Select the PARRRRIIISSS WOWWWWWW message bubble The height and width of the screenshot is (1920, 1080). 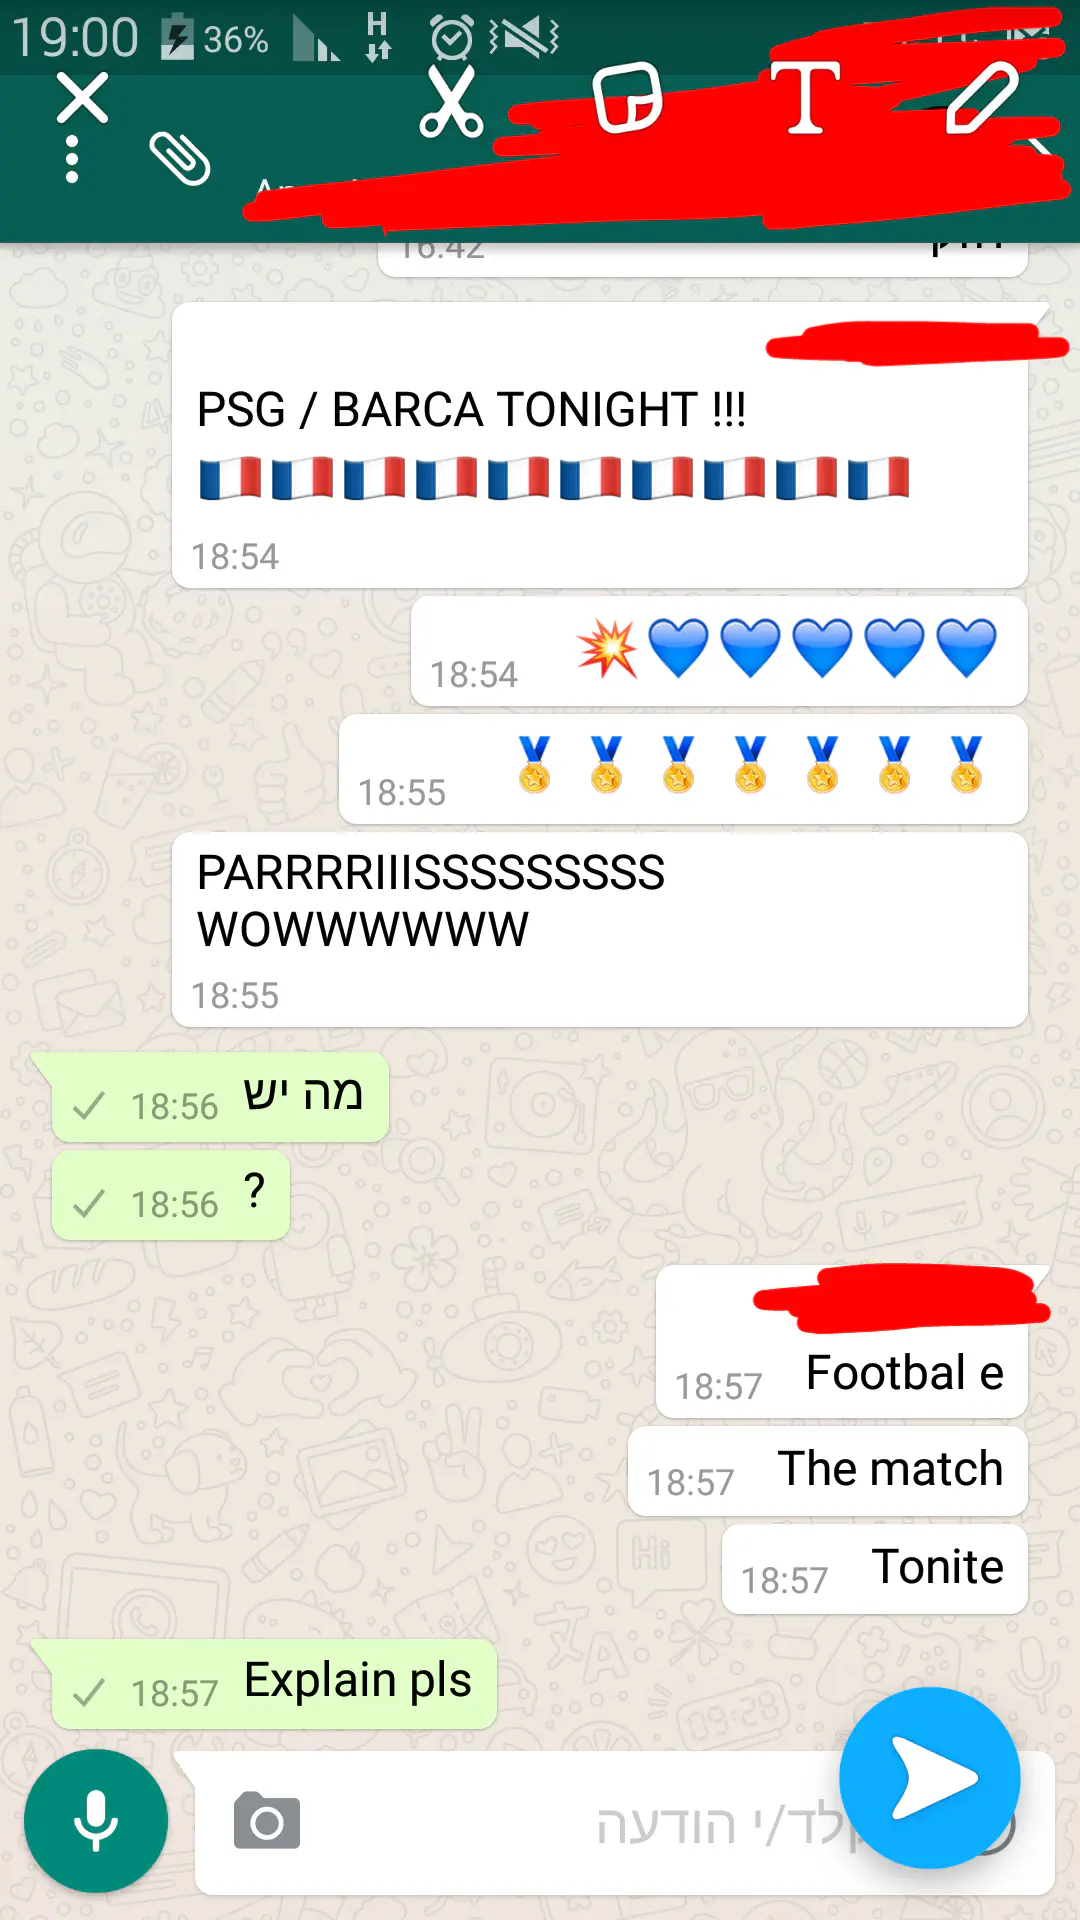tap(600, 930)
